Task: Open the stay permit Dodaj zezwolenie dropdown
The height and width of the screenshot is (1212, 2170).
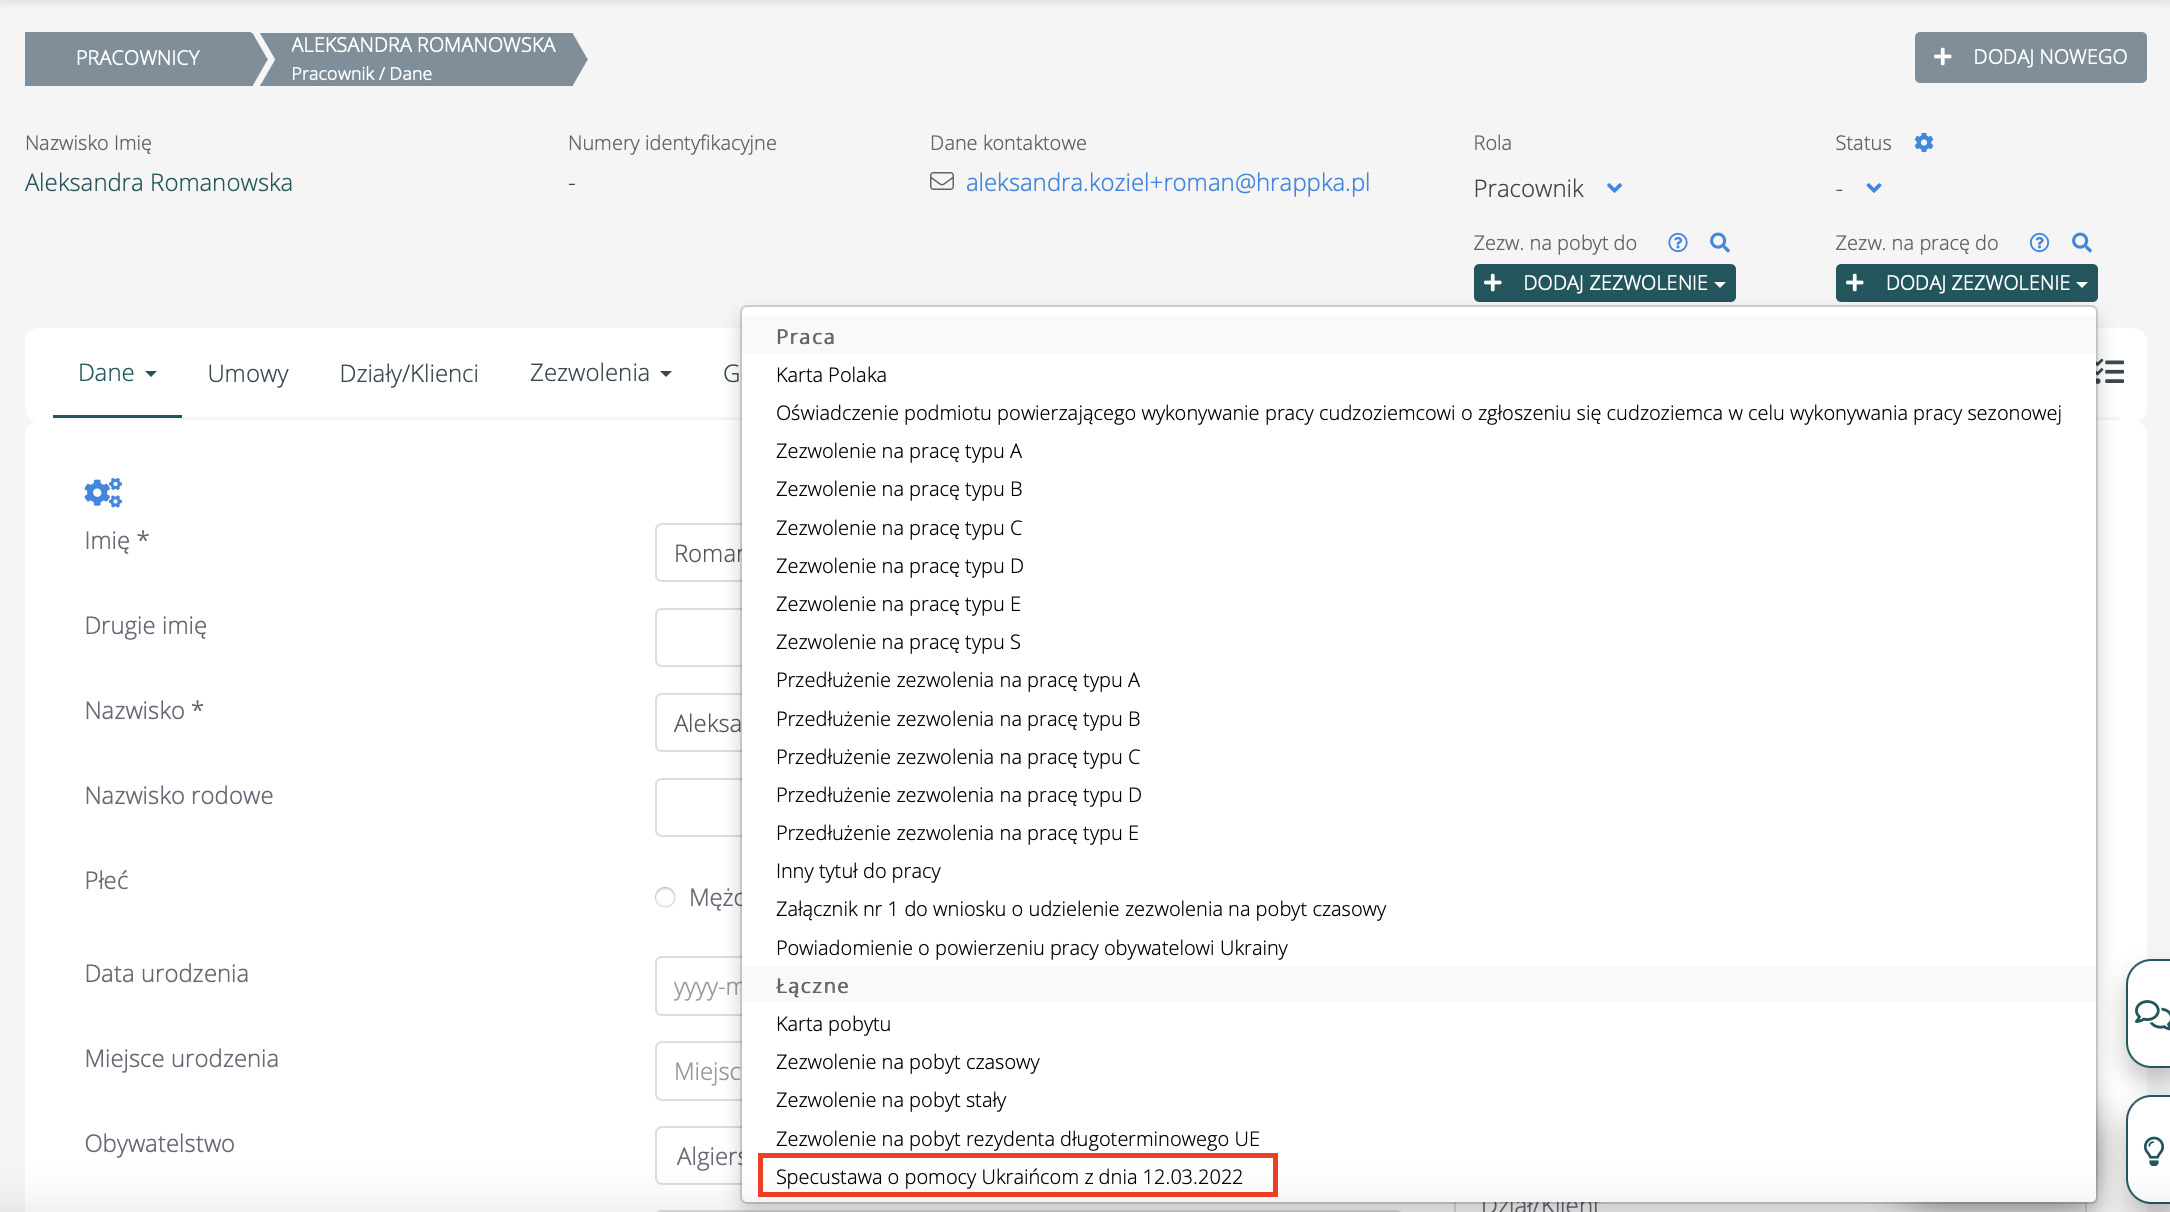Action: click(1604, 283)
